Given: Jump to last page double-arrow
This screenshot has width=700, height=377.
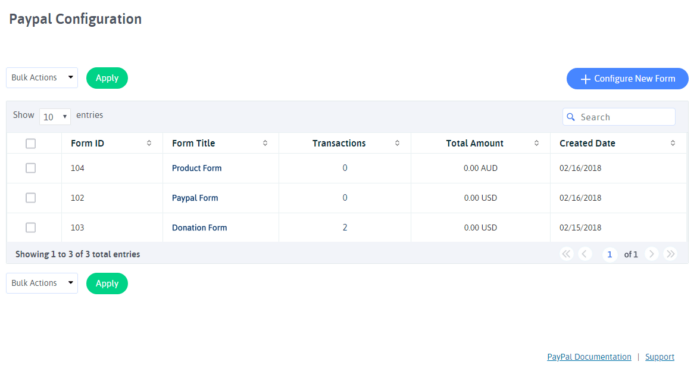Looking at the screenshot, I should coord(671,254).
